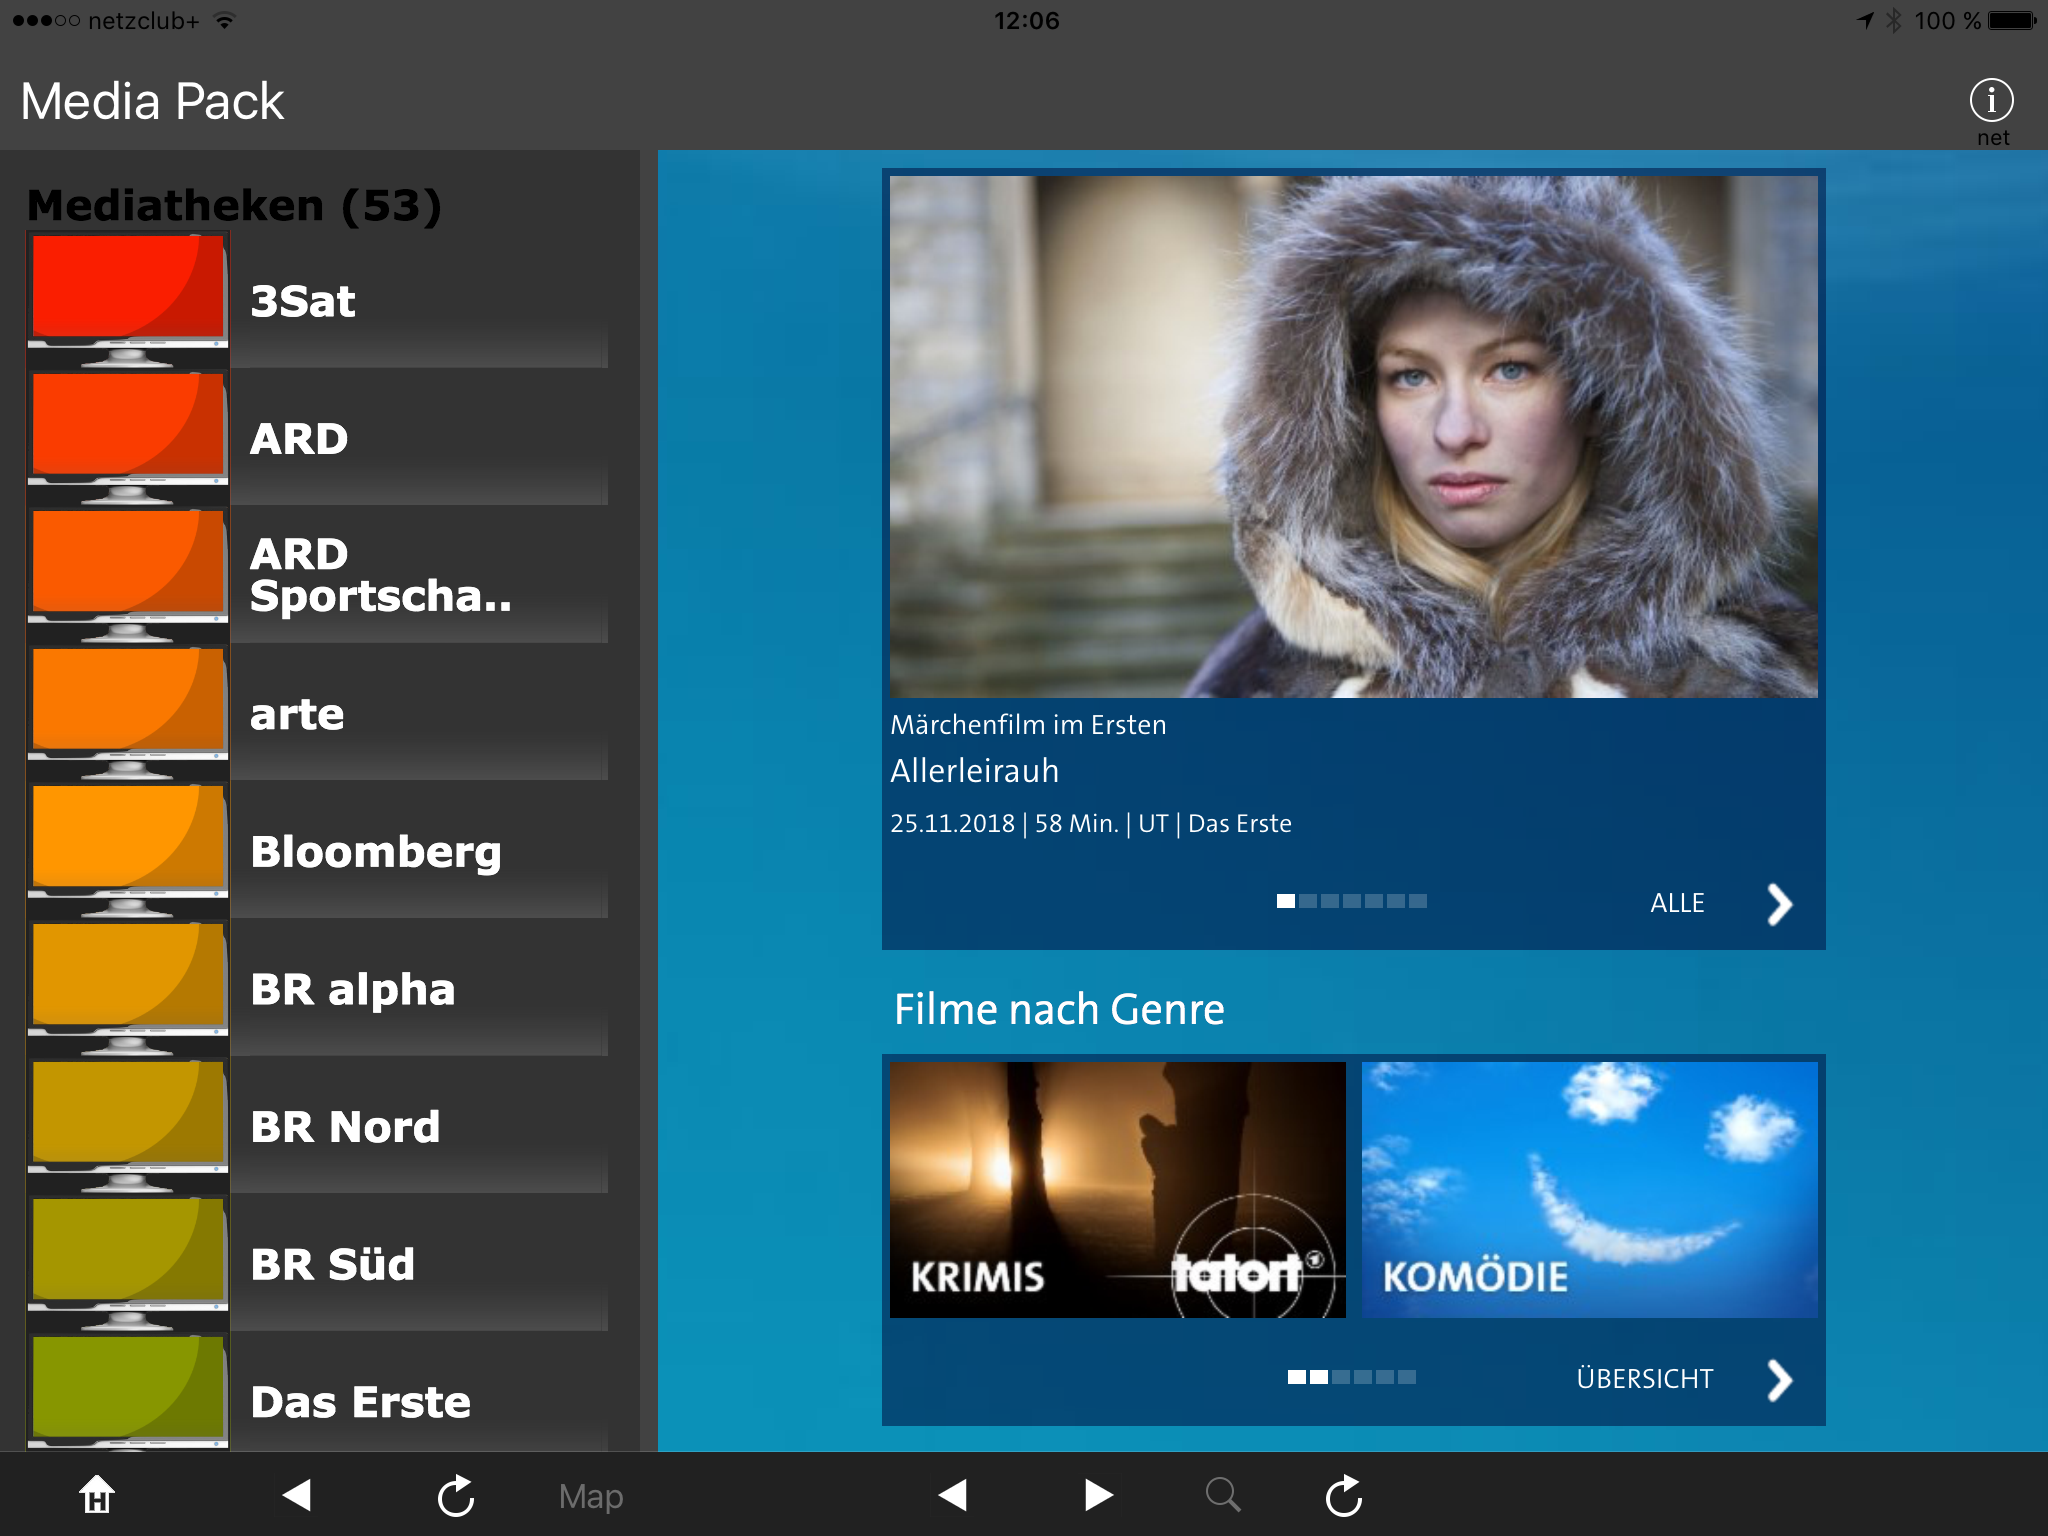Tap the reload icon right of the magnifier
Image resolution: width=2048 pixels, height=1536 pixels.
[1344, 1495]
